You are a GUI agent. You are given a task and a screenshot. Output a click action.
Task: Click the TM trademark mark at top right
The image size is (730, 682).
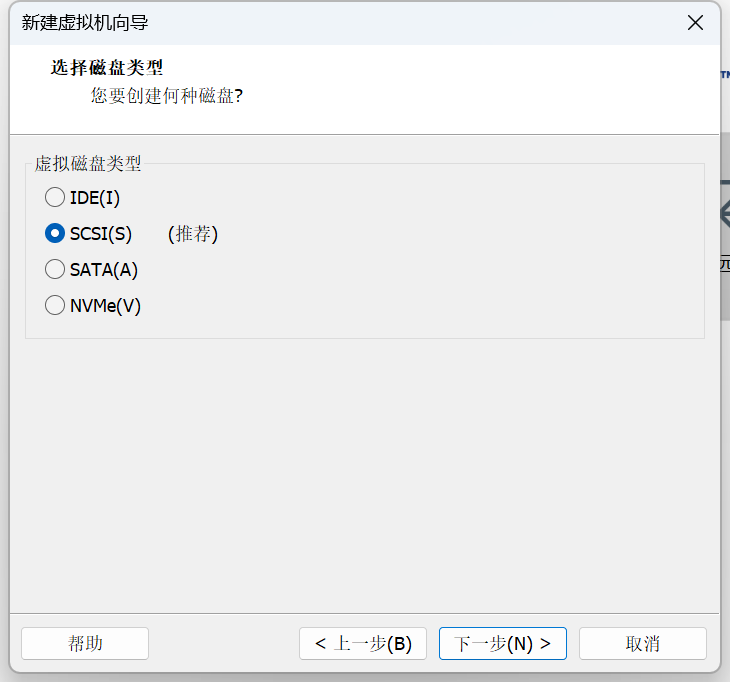(724, 74)
